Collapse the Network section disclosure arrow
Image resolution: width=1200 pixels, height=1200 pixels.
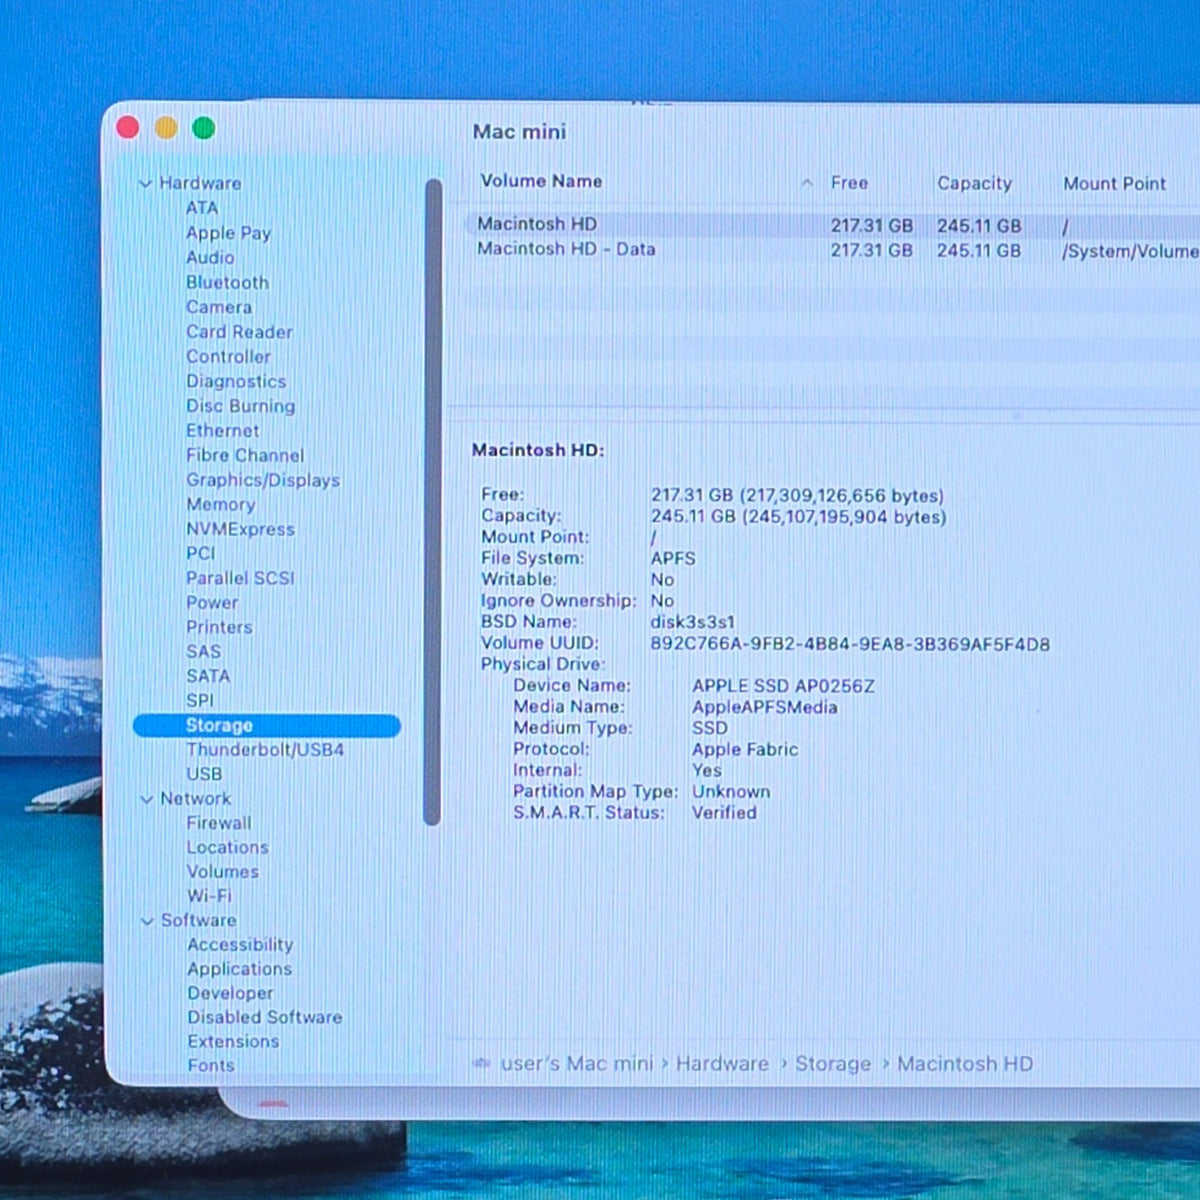[147, 799]
